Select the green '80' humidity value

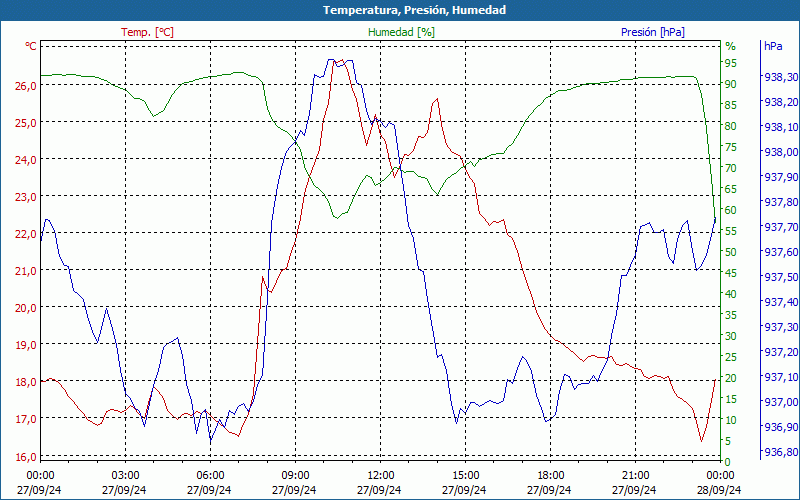[731, 126]
